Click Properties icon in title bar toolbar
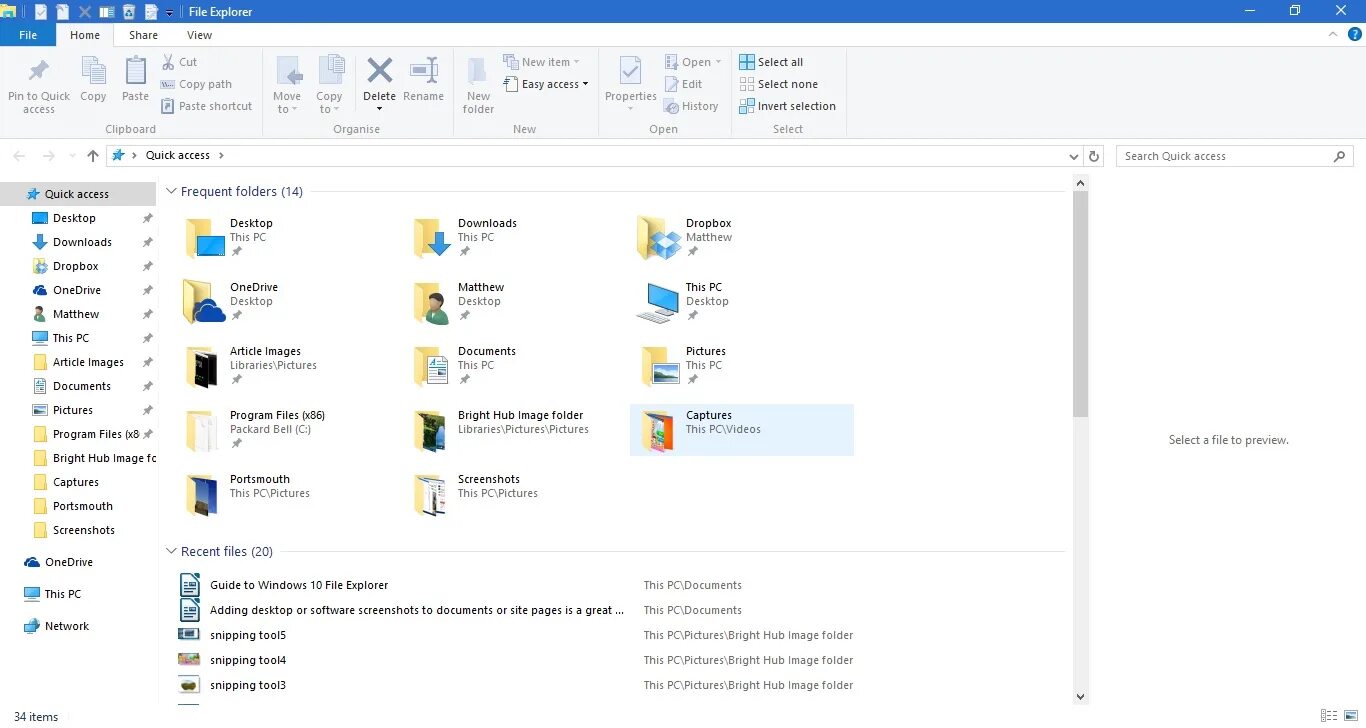The image size is (1366, 728). tap(40, 12)
